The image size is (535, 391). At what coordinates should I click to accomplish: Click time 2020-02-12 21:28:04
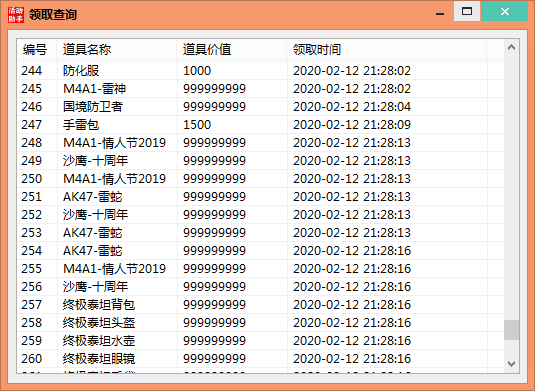point(352,107)
